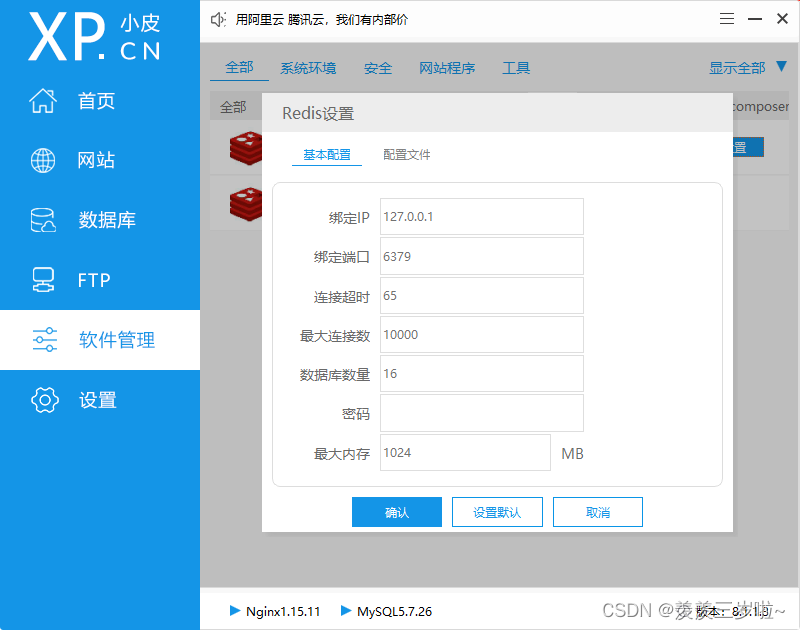This screenshot has height=630, width=800.
Task: Click the 取消 button
Action: point(597,512)
